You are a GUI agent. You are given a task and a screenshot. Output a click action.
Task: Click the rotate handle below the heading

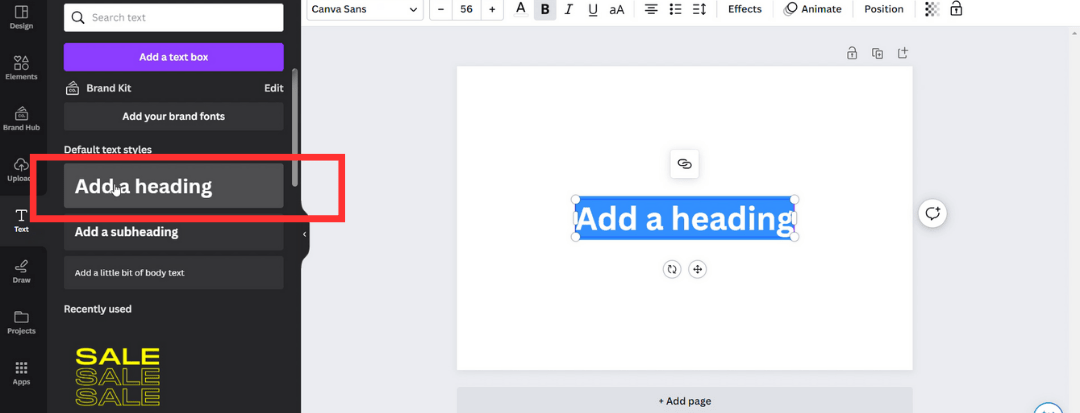click(672, 269)
